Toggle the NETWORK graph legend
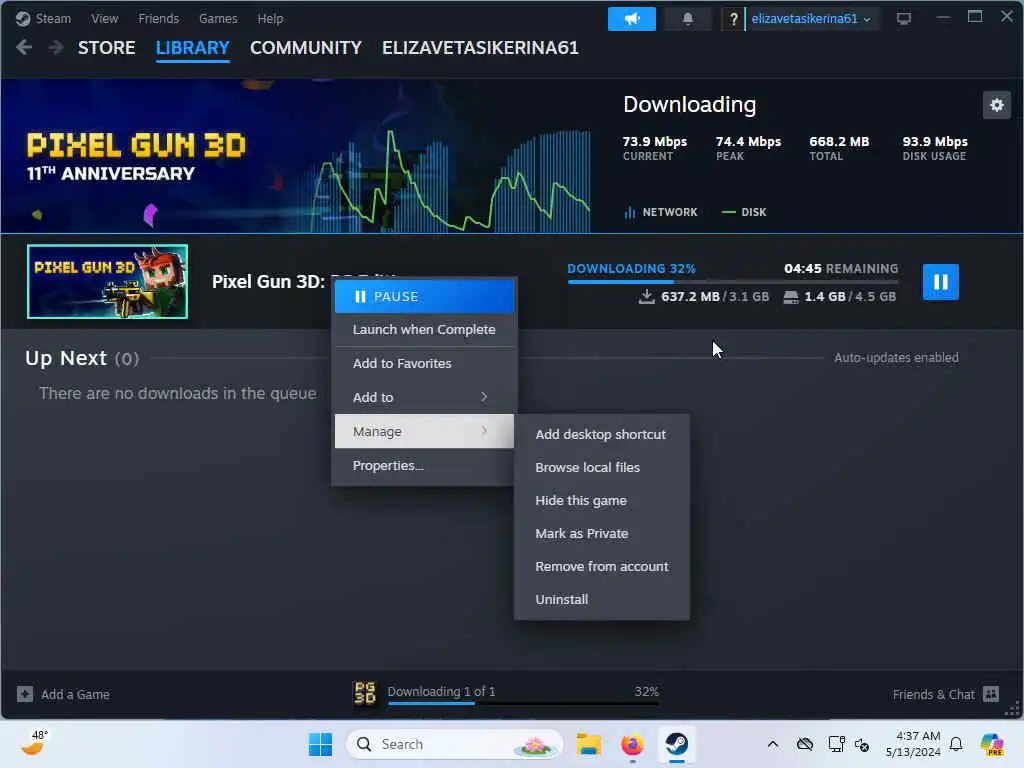This screenshot has width=1024, height=768. (x=661, y=212)
